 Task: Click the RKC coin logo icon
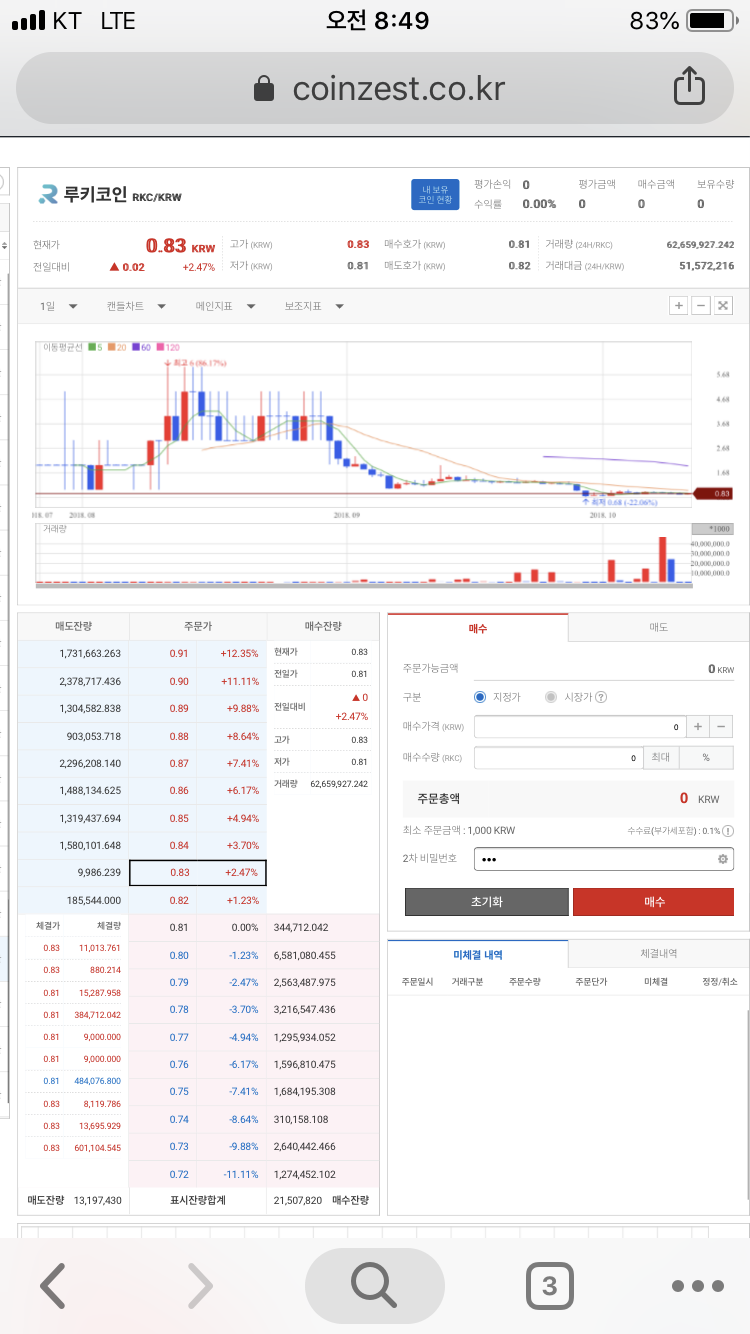click(49, 195)
